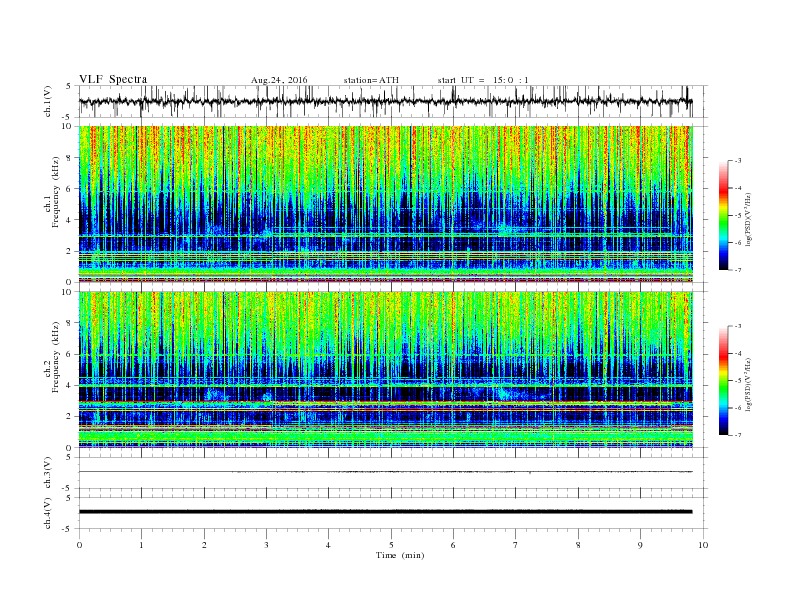792x612 pixels.
Task: Click the time axis tick label "1"
Action: (x=141, y=545)
